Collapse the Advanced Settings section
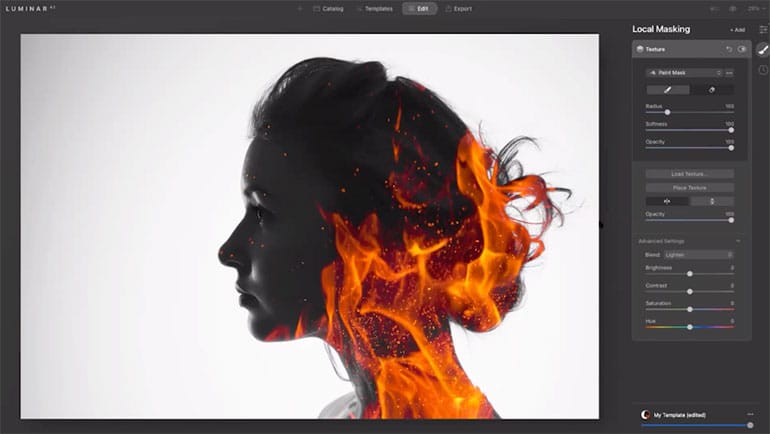Screen dimensions: 770x434 738,241
